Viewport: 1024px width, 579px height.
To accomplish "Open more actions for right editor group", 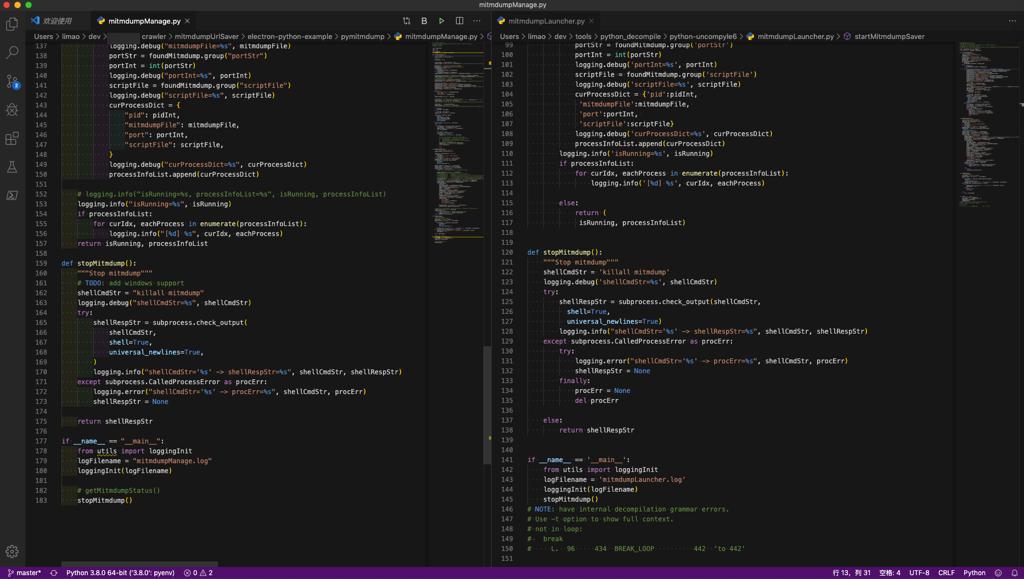I will (1012, 21).
